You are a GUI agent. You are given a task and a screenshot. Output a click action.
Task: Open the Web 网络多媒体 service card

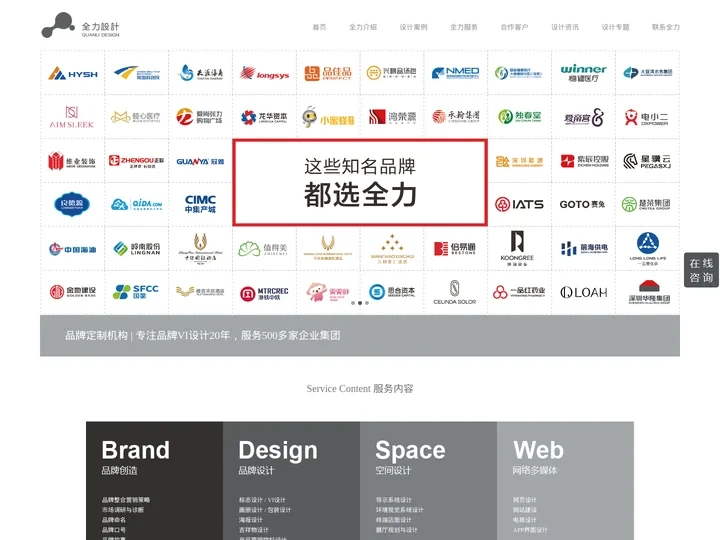tap(565, 481)
